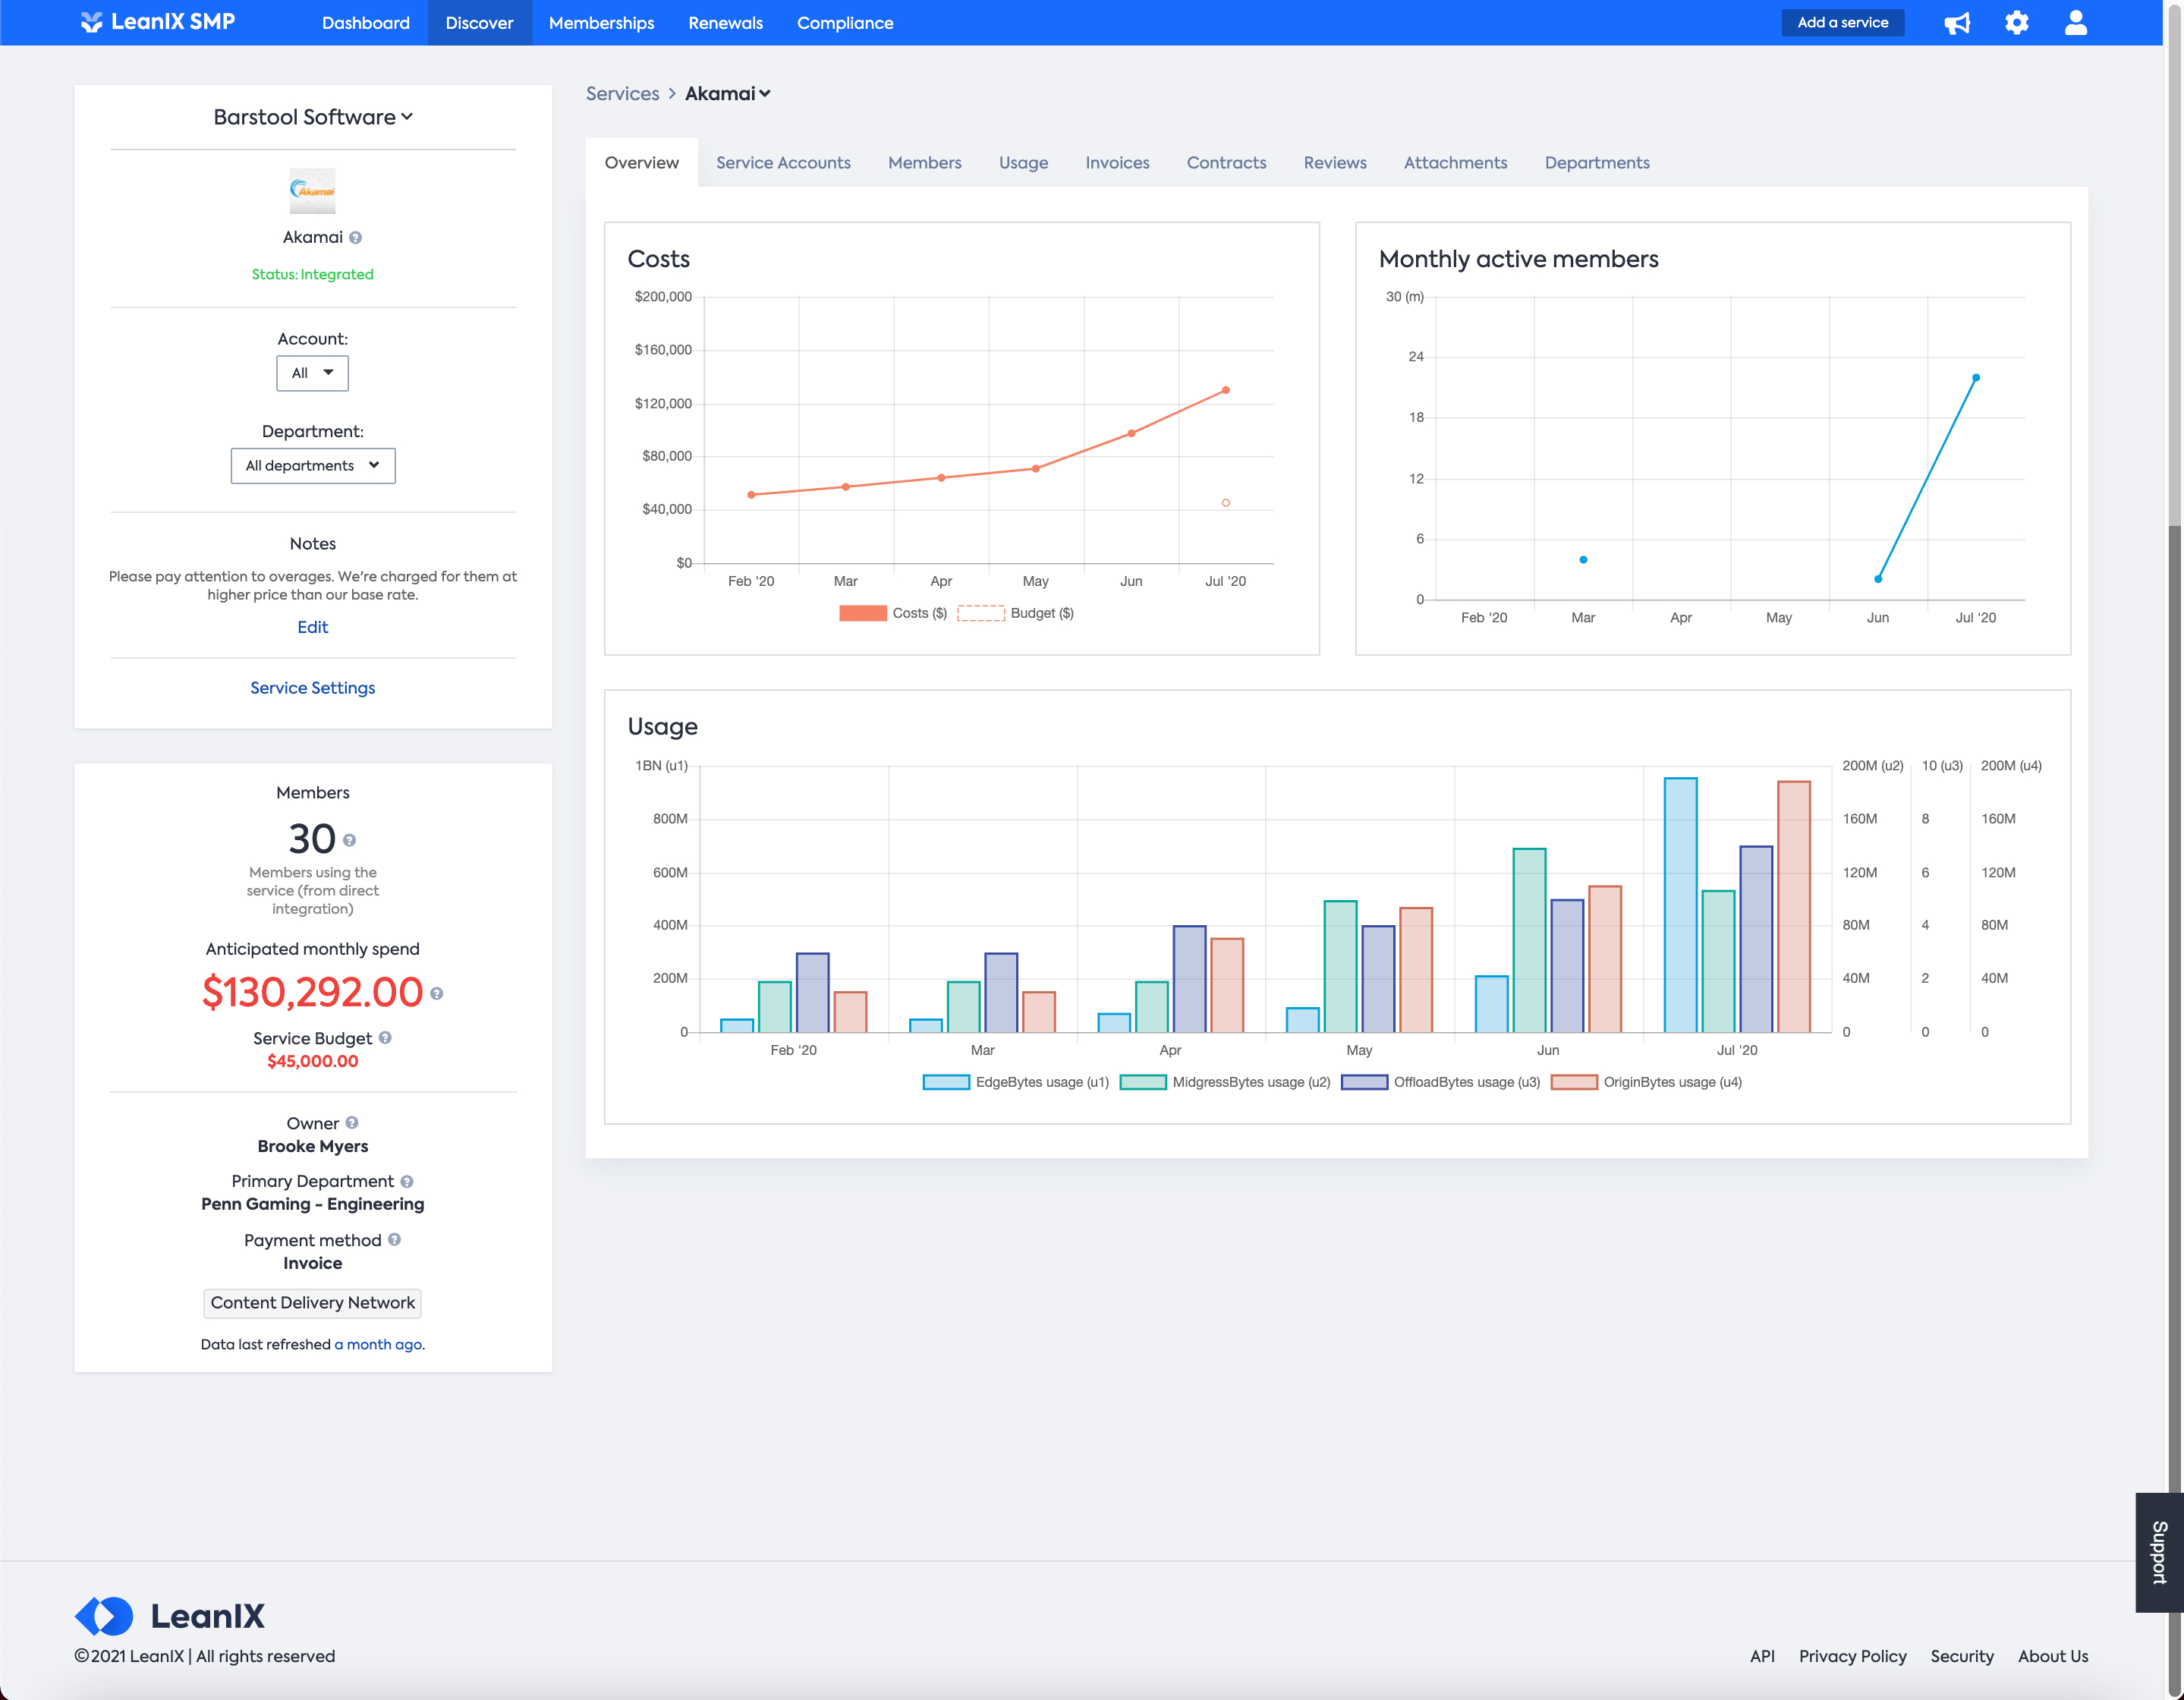
Task: Expand the Barstool Software workspace selector
Action: click(x=313, y=117)
